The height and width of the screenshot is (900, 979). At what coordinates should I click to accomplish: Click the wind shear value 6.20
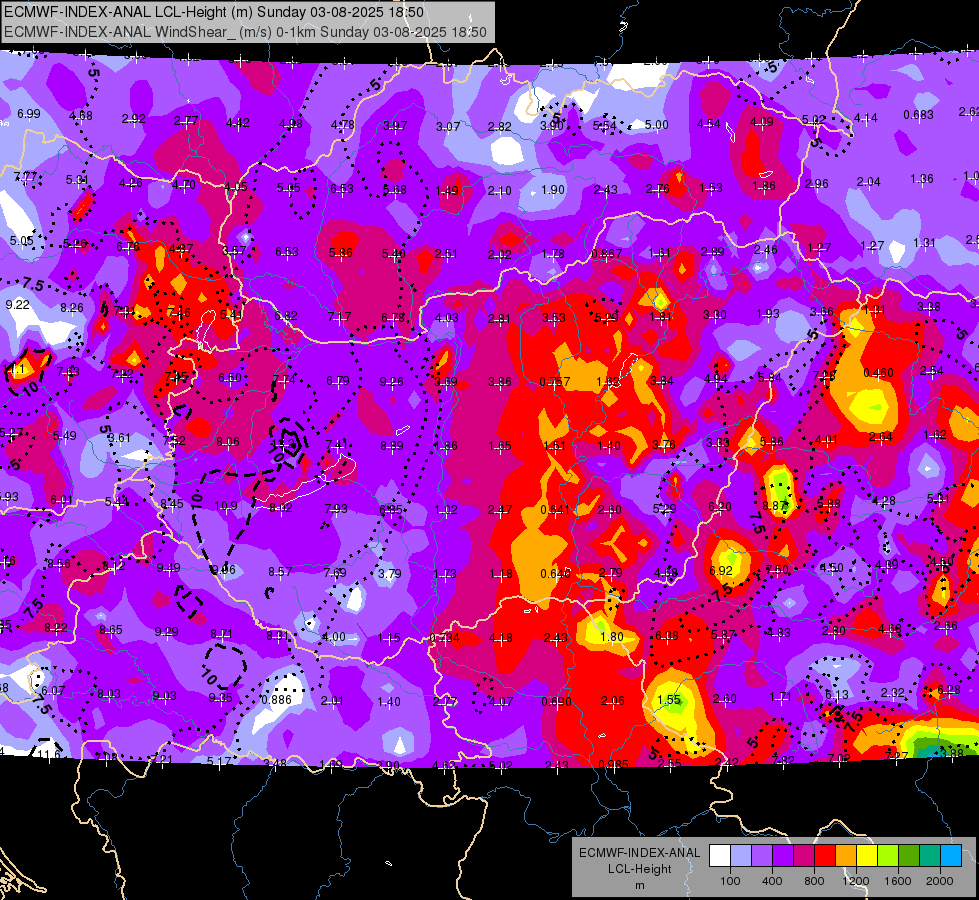click(720, 507)
